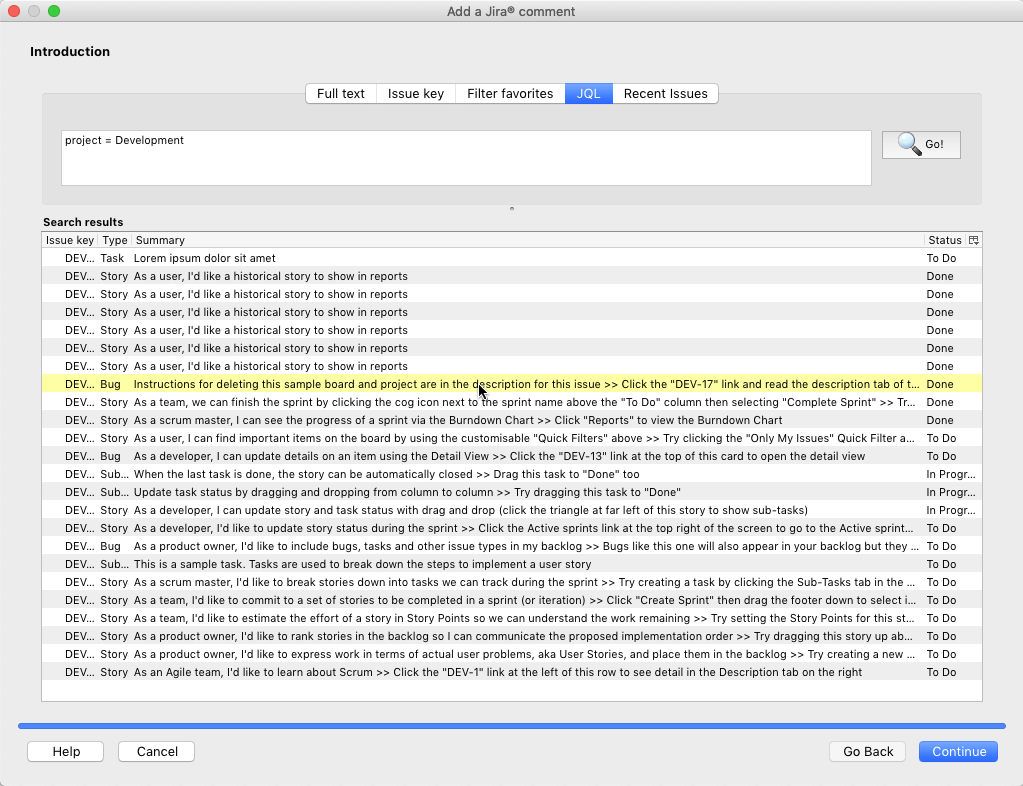Select the "Lorem ipsum dolor sit amet" task row

point(400,258)
